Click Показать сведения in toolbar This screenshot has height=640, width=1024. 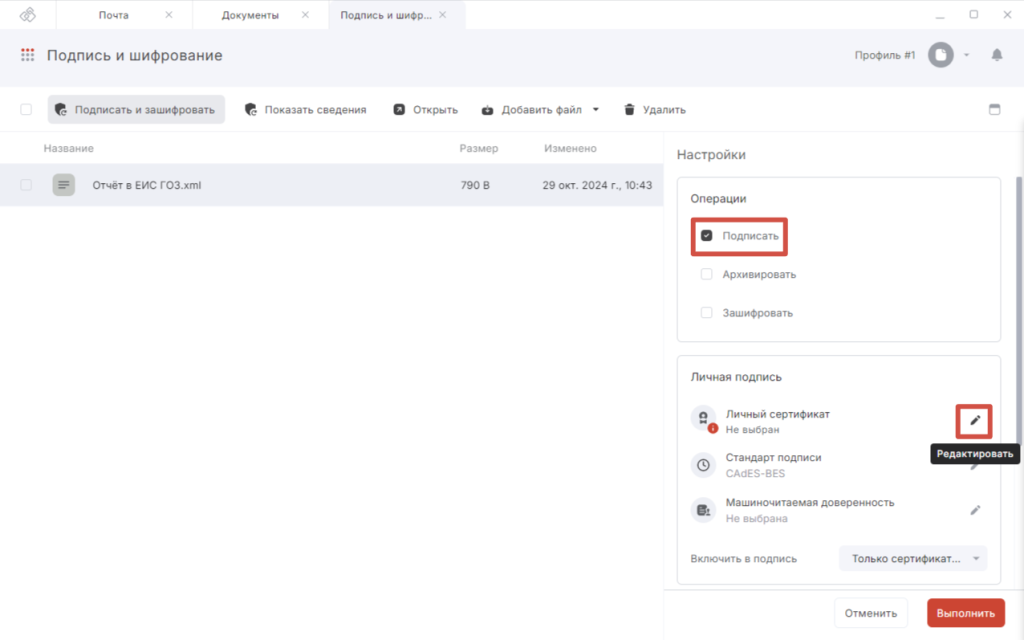click(306, 110)
